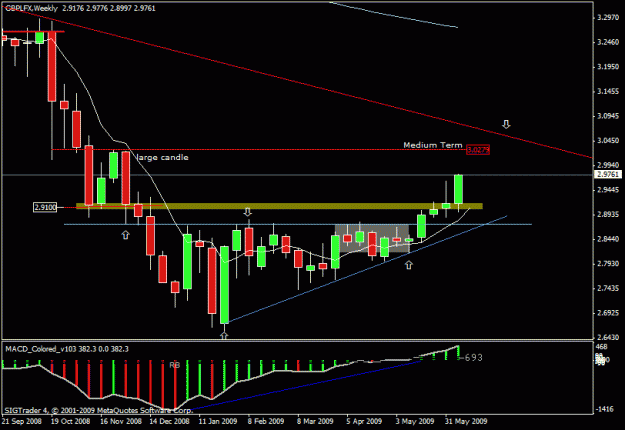Select the light blue horizontal line near 2.8935

(297, 224)
